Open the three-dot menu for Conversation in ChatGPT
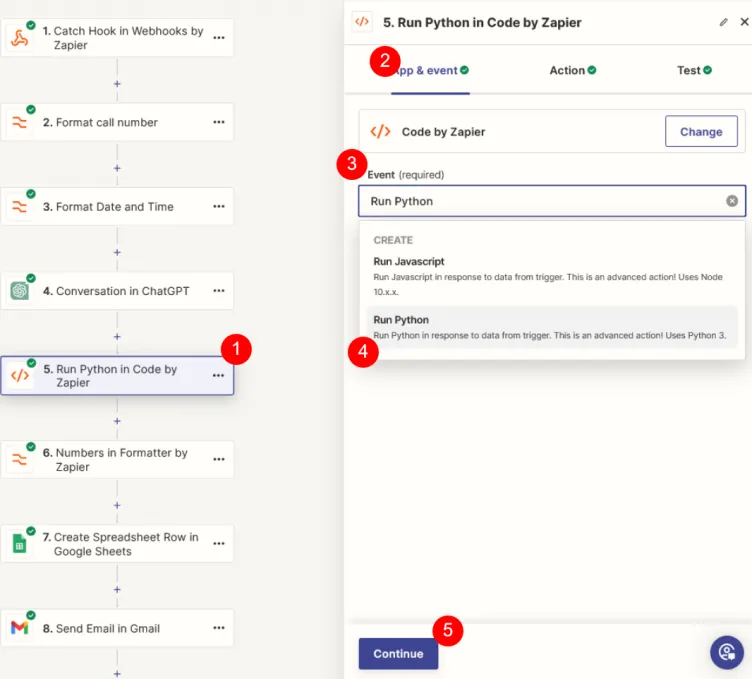This screenshot has height=679, width=752. (219, 291)
